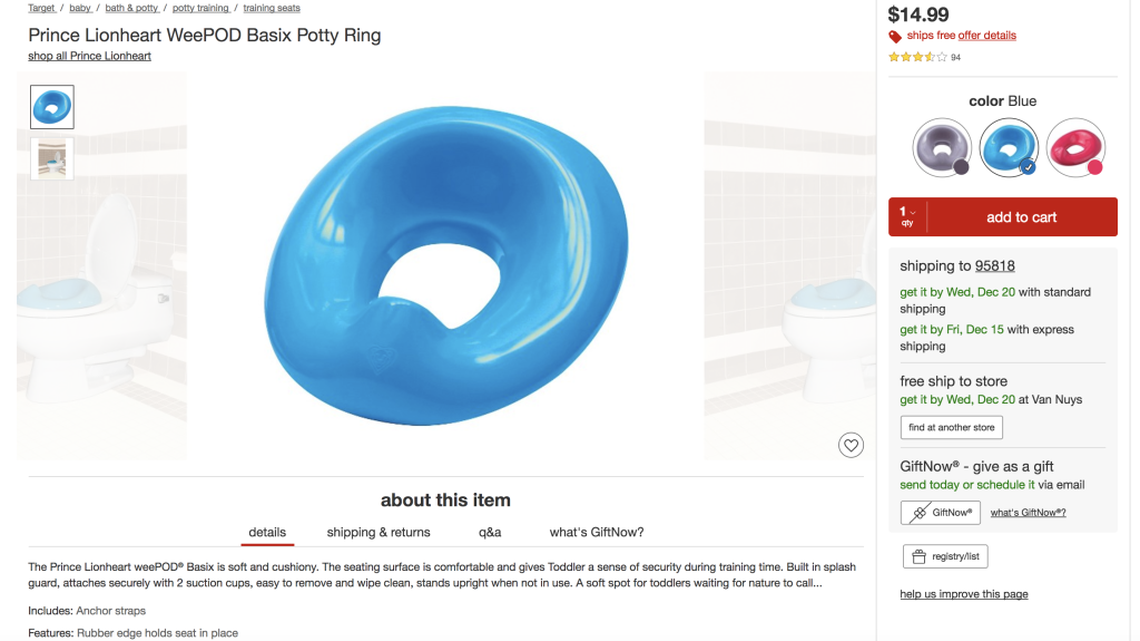Click shop all Prince Lionheart

tap(89, 55)
